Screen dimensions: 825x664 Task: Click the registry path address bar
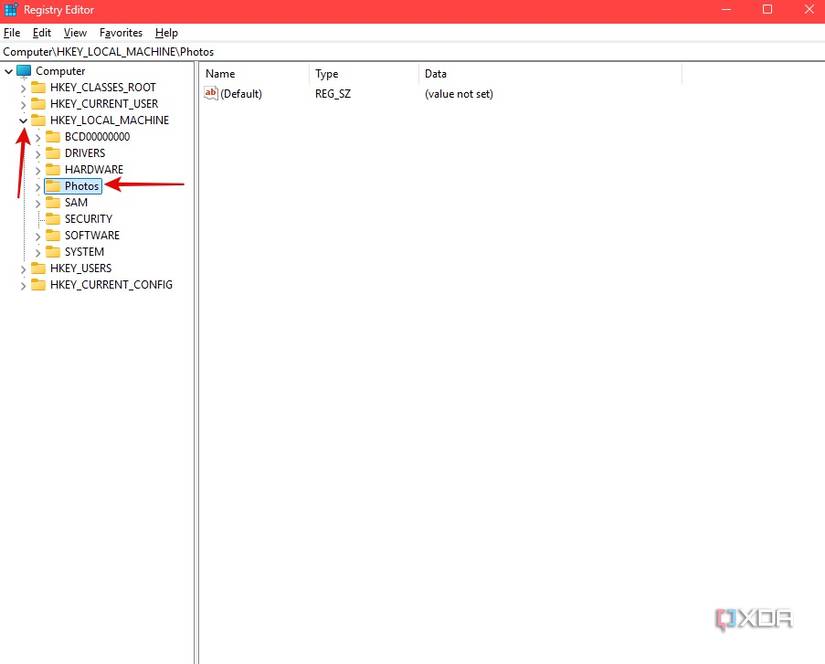[x=412, y=52]
